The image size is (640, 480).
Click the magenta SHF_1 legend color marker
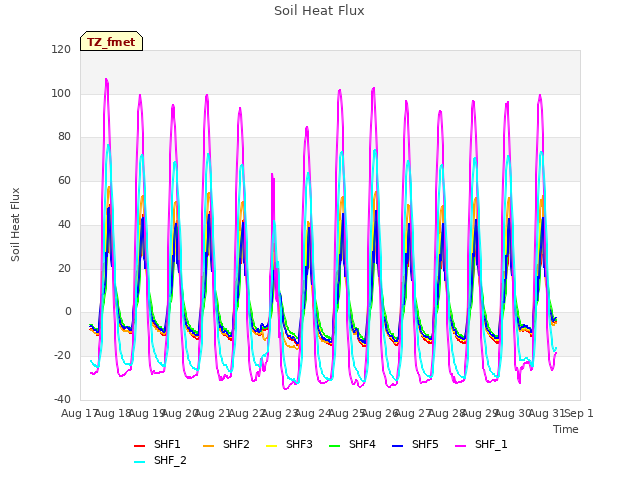pyautogui.click(x=460, y=446)
